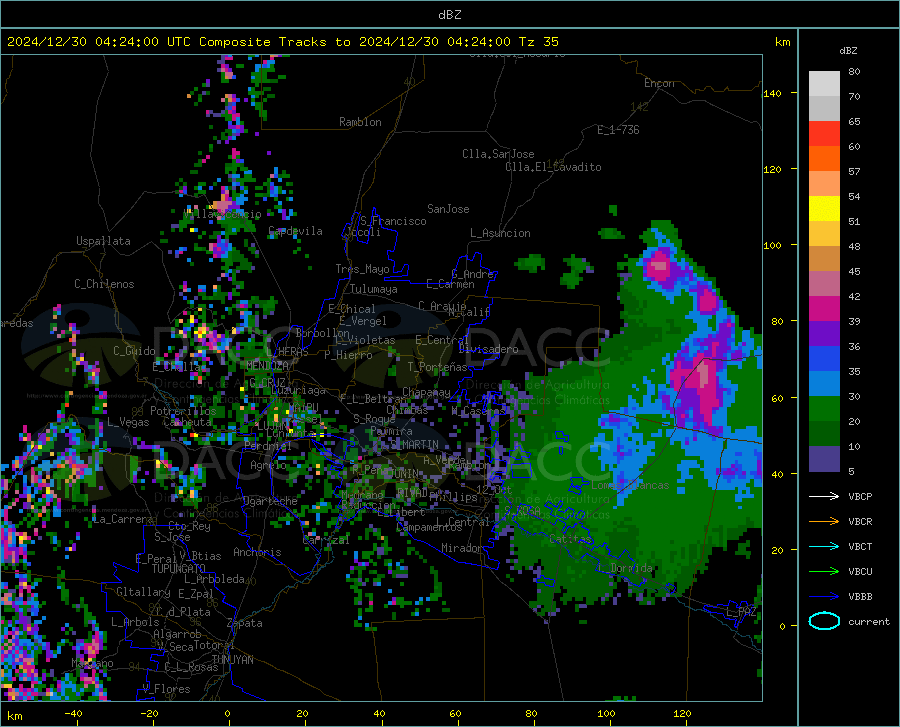Click the orange VBCR arrow in legend
The image size is (900, 727).
824,522
